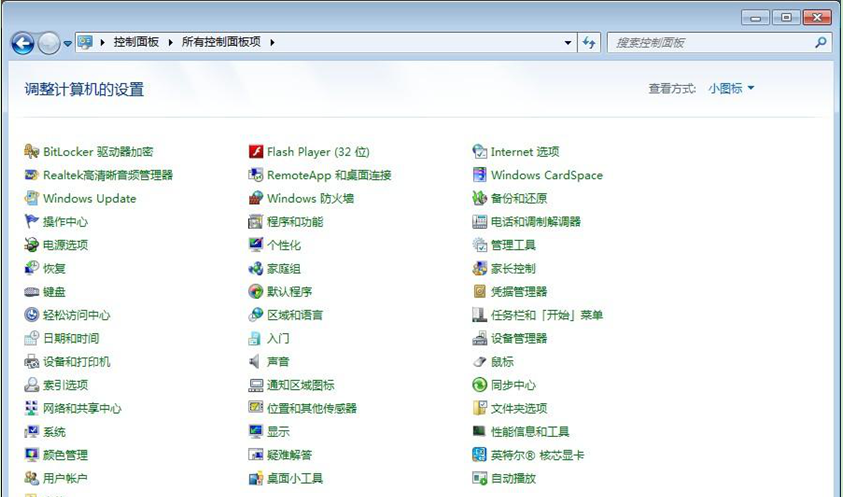843x497 pixels.
Task: Click the greyed Forward navigation button
Action: coord(48,43)
